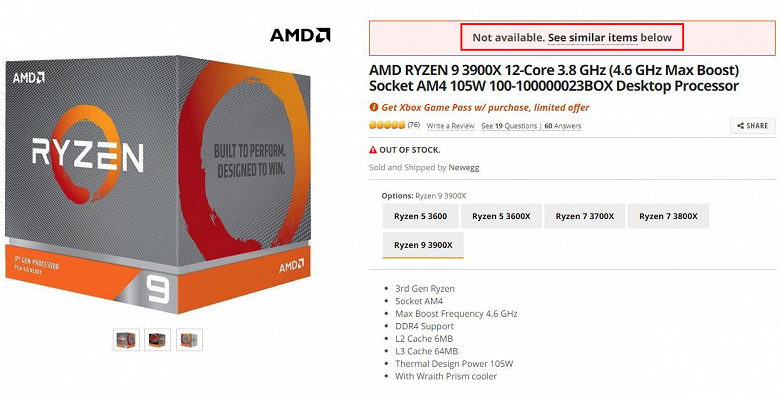Image resolution: width=780 pixels, height=400 pixels.
Task: Select the Ryzen 9 3900X option
Action: 423,245
